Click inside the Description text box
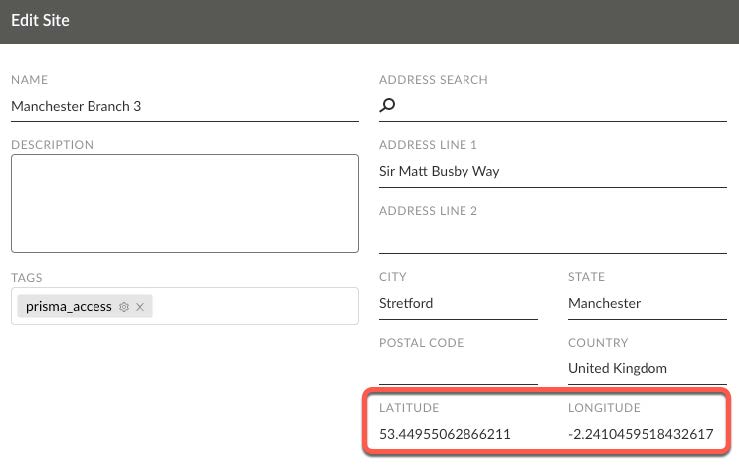The height and width of the screenshot is (475, 739). click(184, 203)
